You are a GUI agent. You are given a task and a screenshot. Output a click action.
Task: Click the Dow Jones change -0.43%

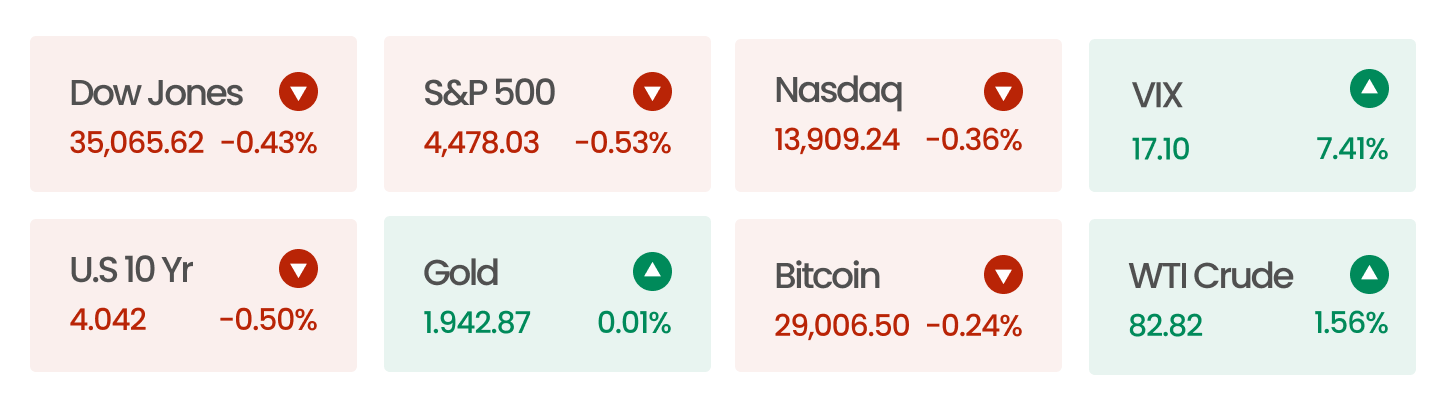point(268,143)
